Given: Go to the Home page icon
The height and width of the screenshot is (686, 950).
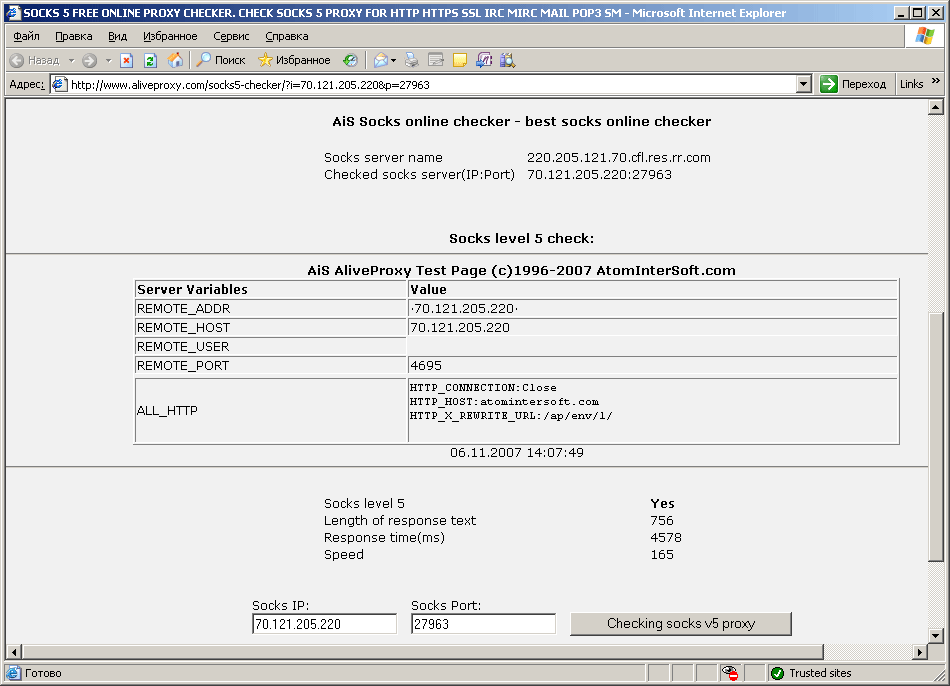Looking at the screenshot, I should 175,60.
